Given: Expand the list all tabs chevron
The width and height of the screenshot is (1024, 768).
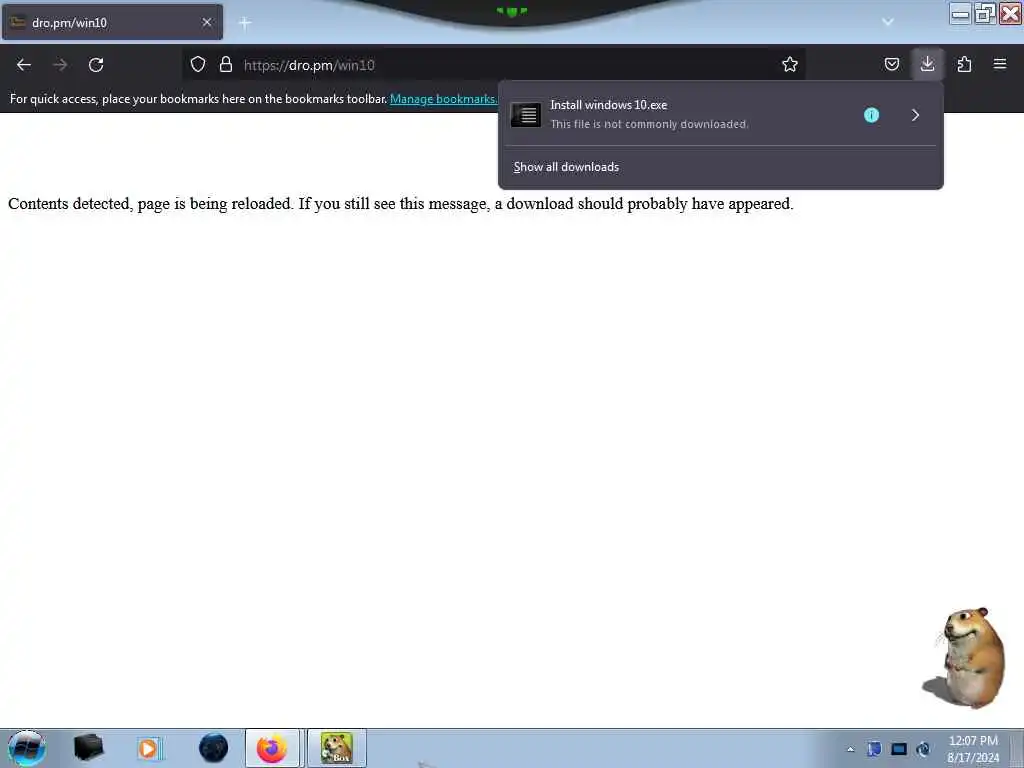Looking at the screenshot, I should 888,22.
